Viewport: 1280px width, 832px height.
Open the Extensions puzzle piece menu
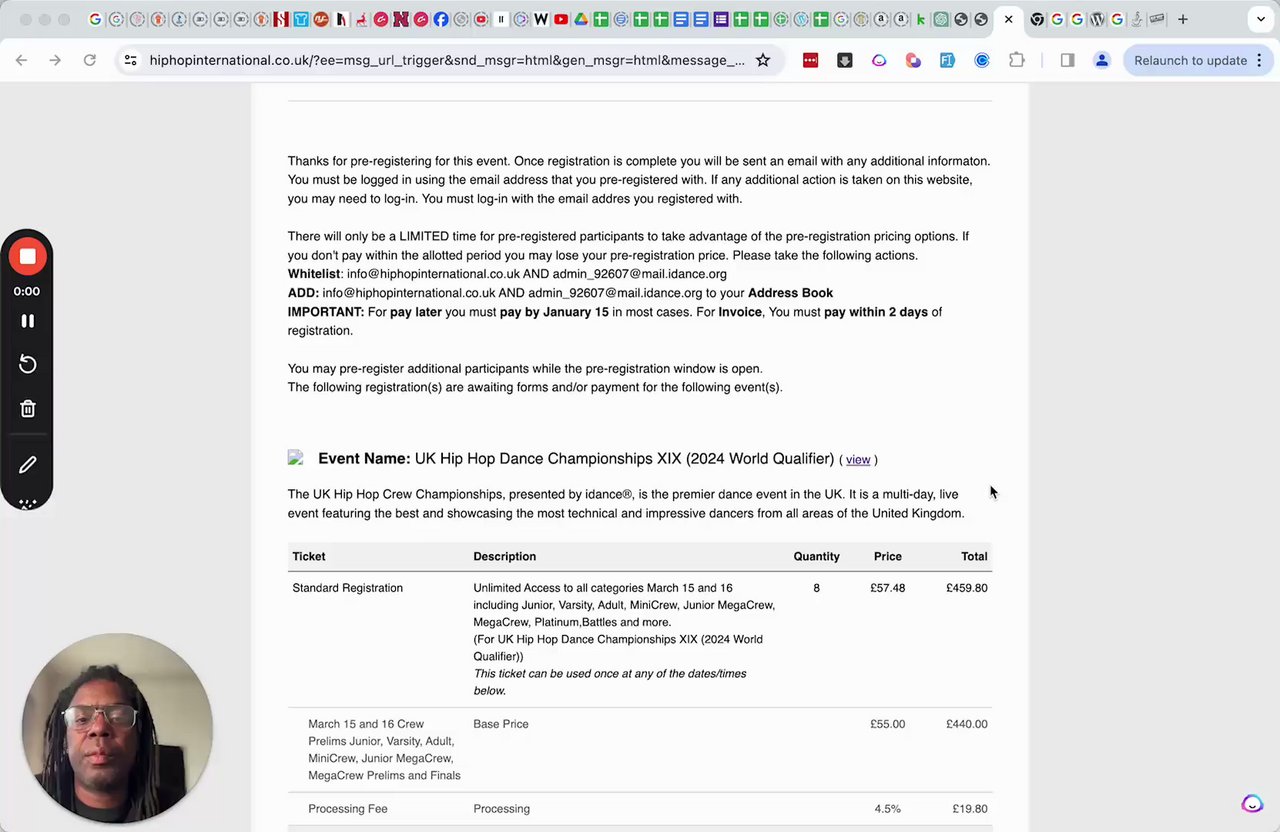pyautogui.click(x=1016, y=60)
